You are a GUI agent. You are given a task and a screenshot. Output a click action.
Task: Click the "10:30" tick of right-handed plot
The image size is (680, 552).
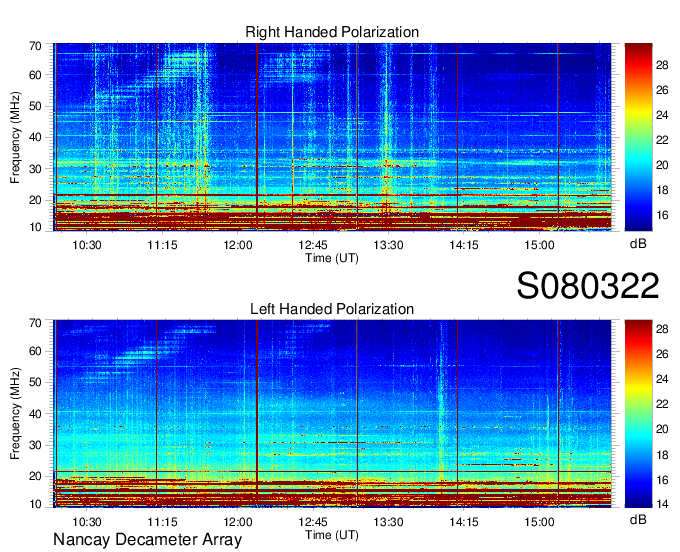pos(87,245)
